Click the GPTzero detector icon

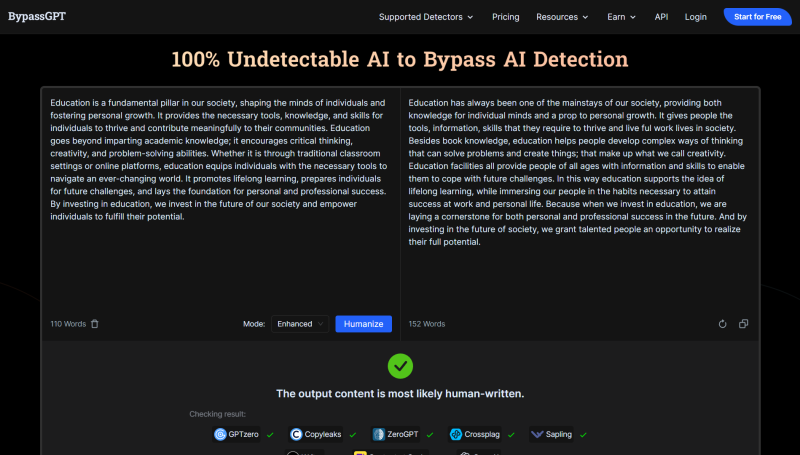click(x=220, y=435)
